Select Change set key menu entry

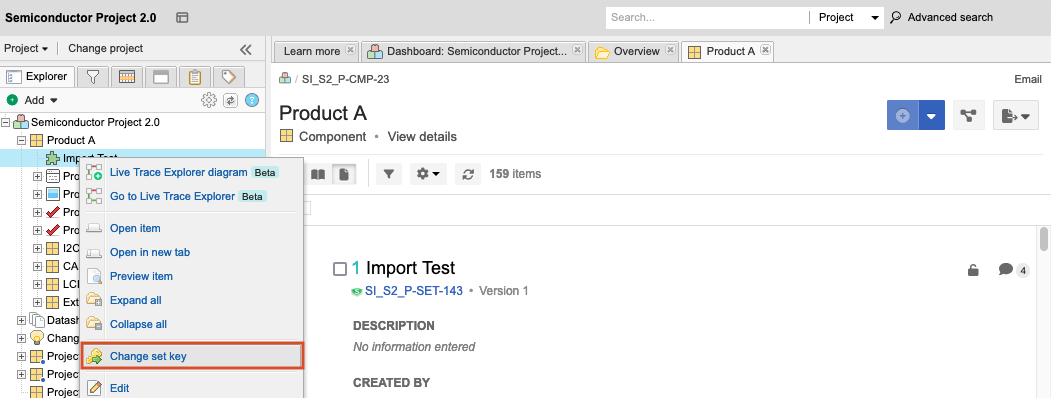coord(193,356)
